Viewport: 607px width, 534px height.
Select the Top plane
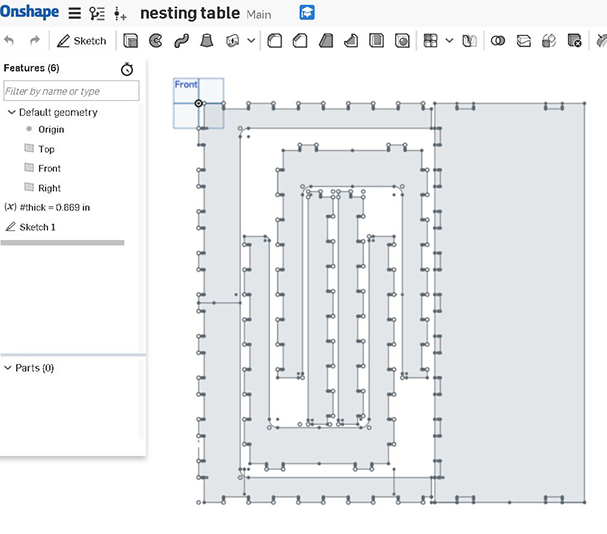[x=46, y=149]
